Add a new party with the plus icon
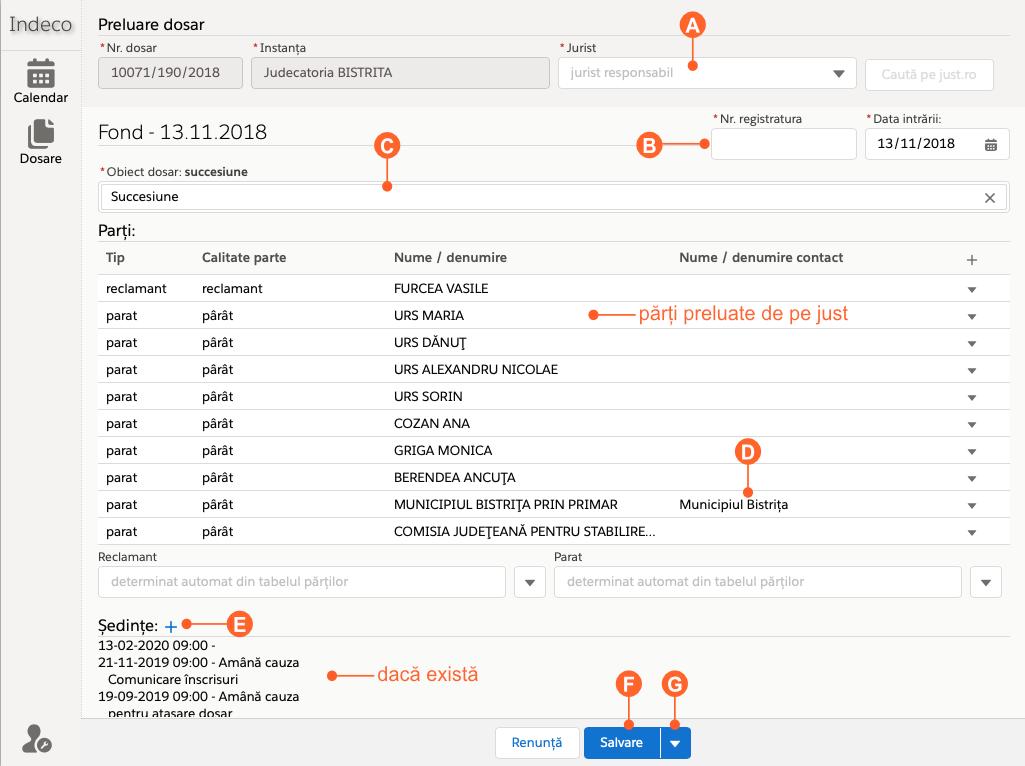The image size is (1025, 766). 970,259
